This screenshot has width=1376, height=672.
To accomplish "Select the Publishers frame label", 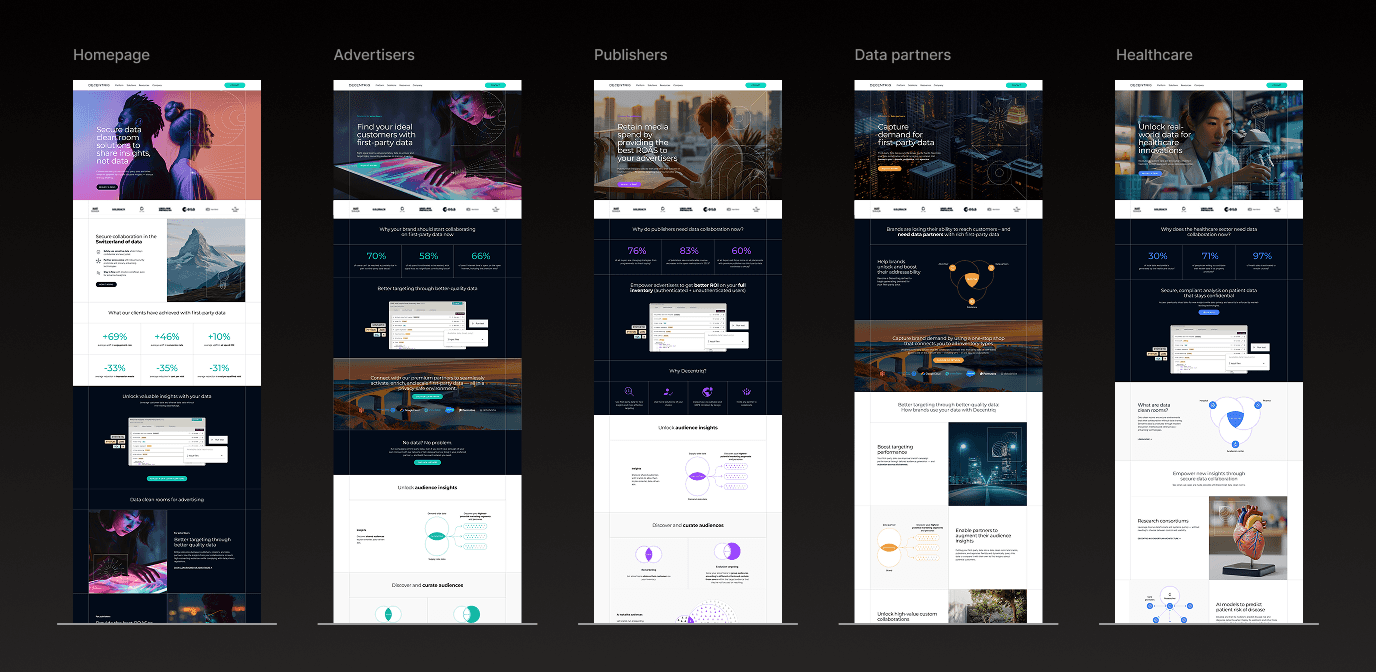I will point(630,54).
